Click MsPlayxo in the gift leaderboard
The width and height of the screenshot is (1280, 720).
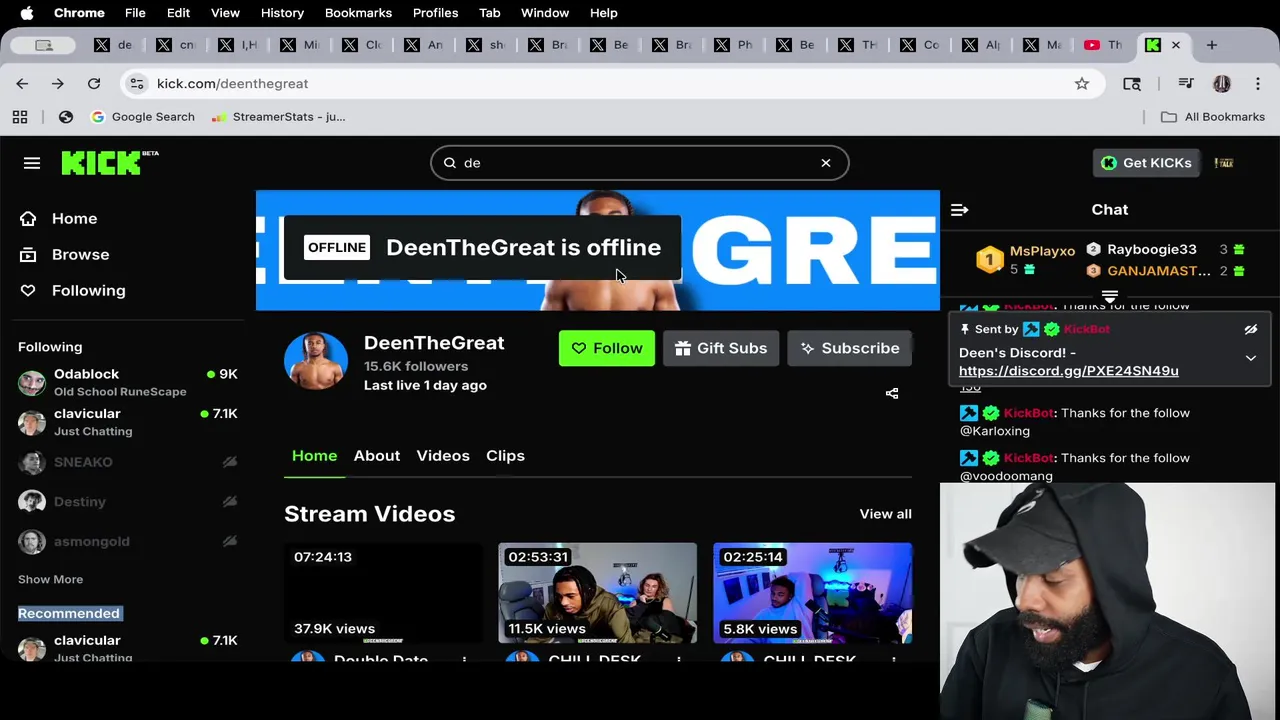tap(1042, 251)
